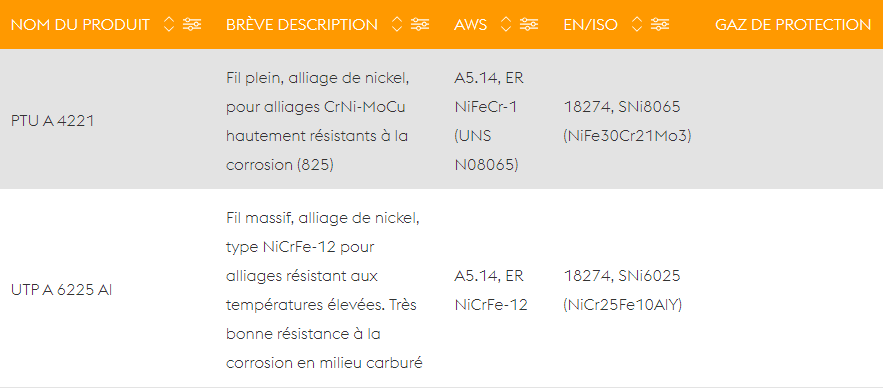Image resolution: width=883 pixels, height=388 pixels.
Task: Click the NOM DU PRODUIT header label
Action: pos(81,25)
